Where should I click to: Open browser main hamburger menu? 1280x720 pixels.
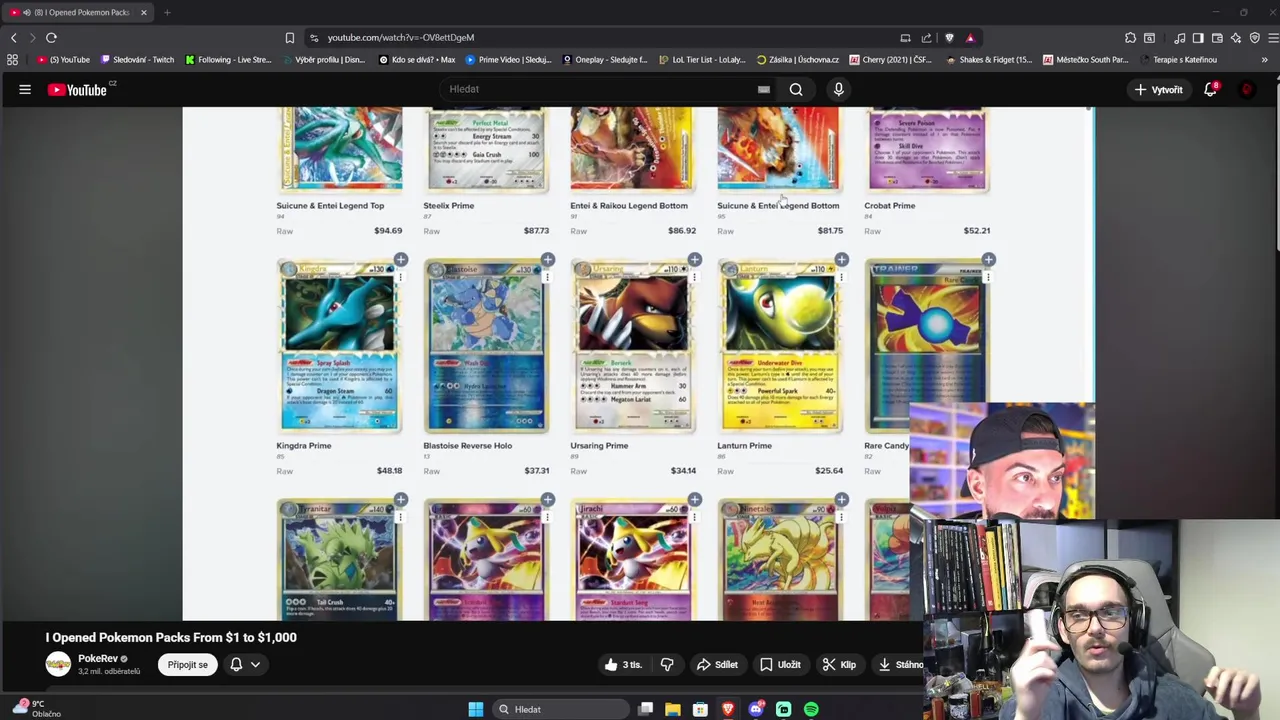click(1273, 38)
